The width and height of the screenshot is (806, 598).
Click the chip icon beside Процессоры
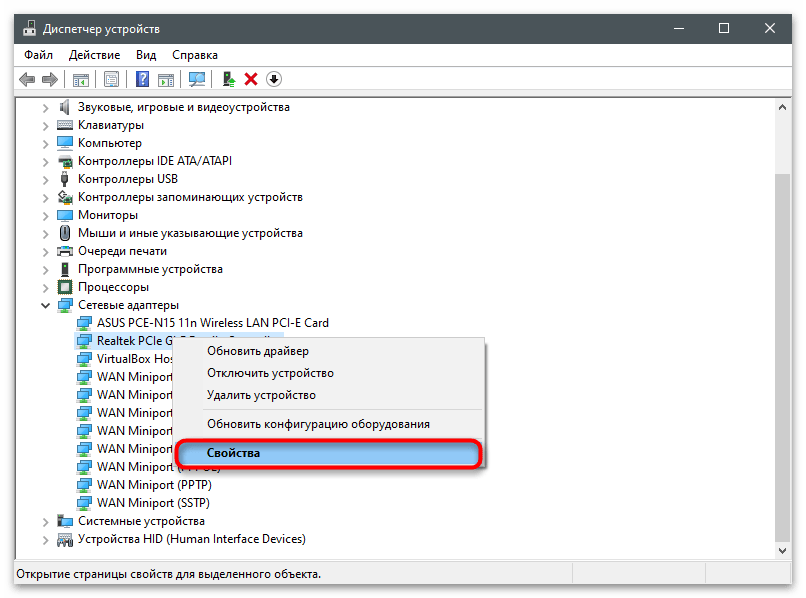click(65, 287)
